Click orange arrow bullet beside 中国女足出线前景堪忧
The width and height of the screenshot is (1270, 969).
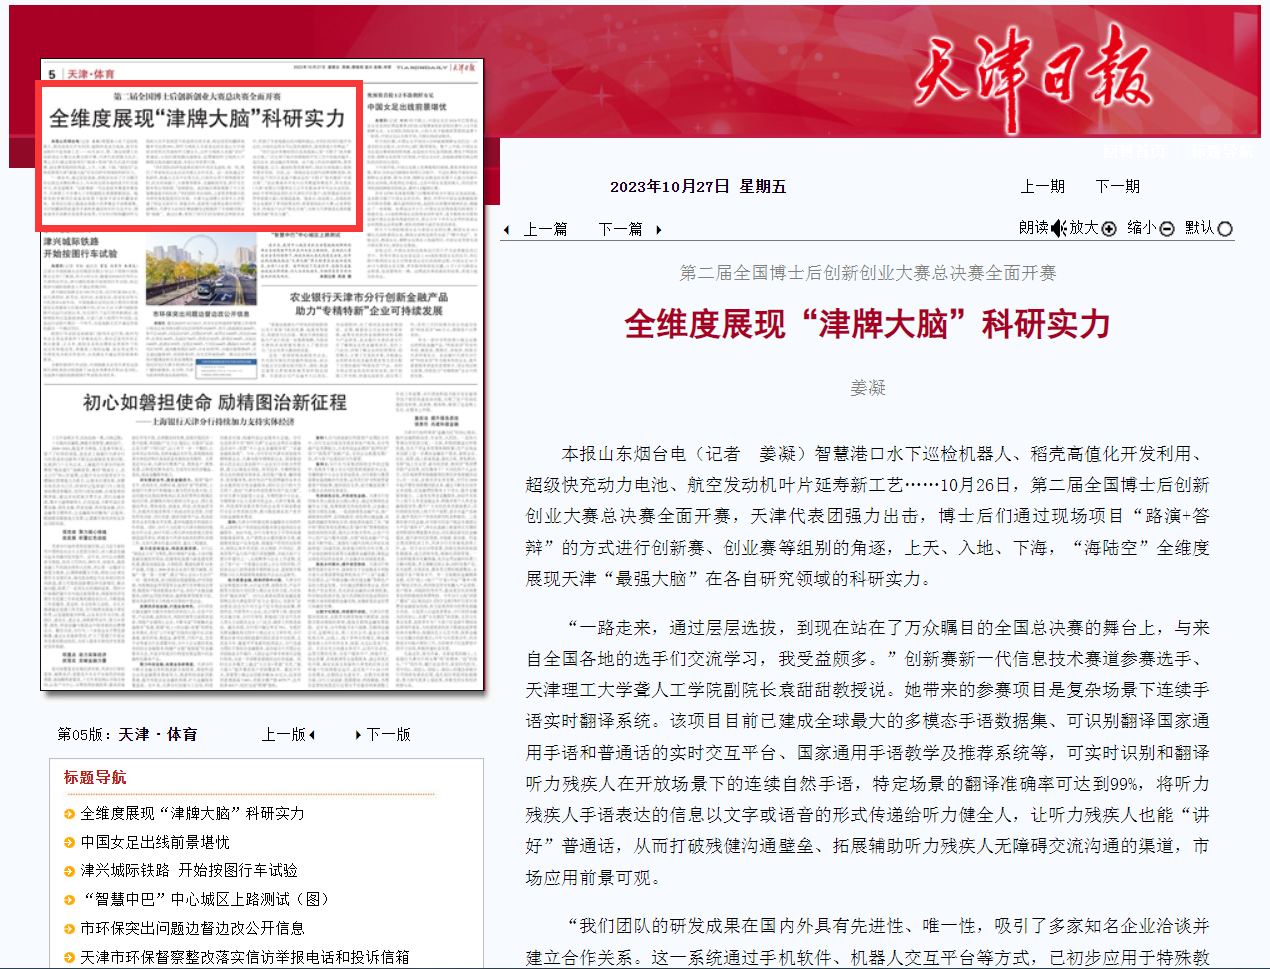69,843
